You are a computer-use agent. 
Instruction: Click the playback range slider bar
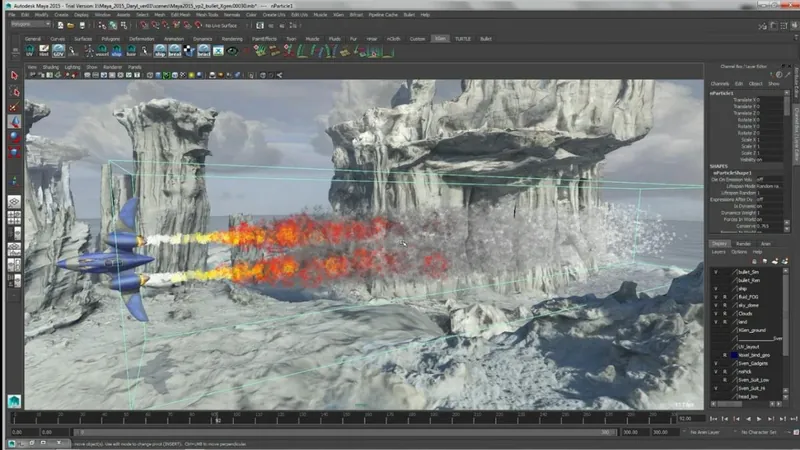[345, 432]
